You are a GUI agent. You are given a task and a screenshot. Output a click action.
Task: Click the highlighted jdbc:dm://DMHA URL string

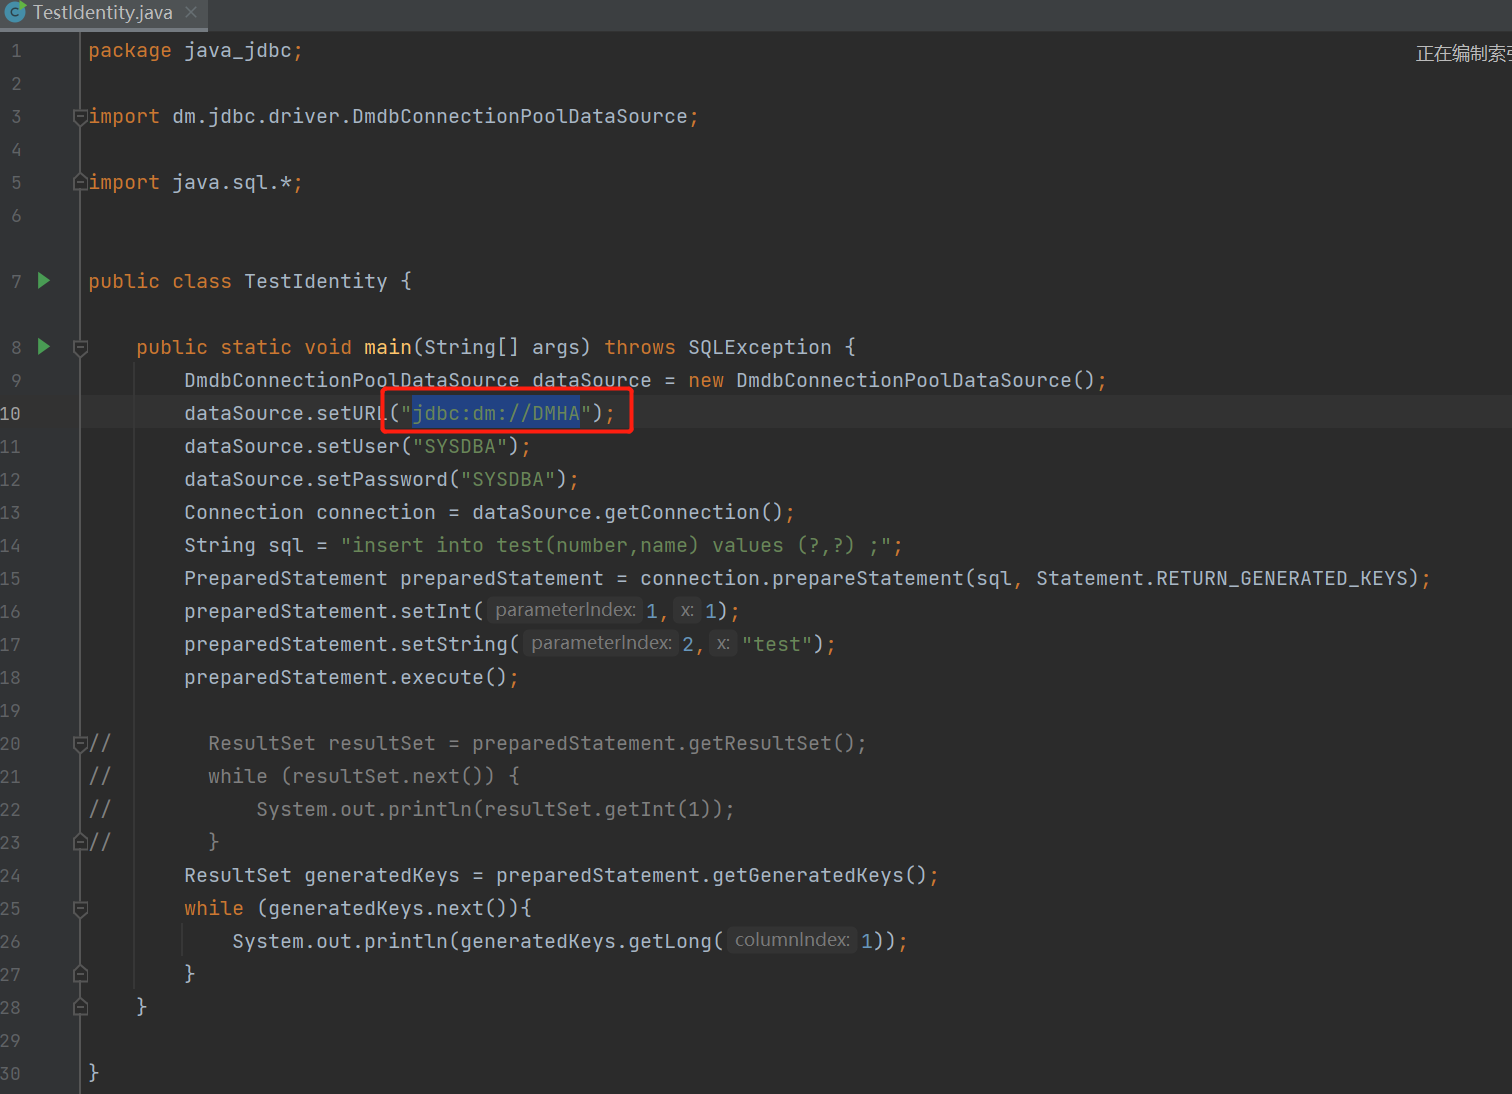click(x=496, y=414)
